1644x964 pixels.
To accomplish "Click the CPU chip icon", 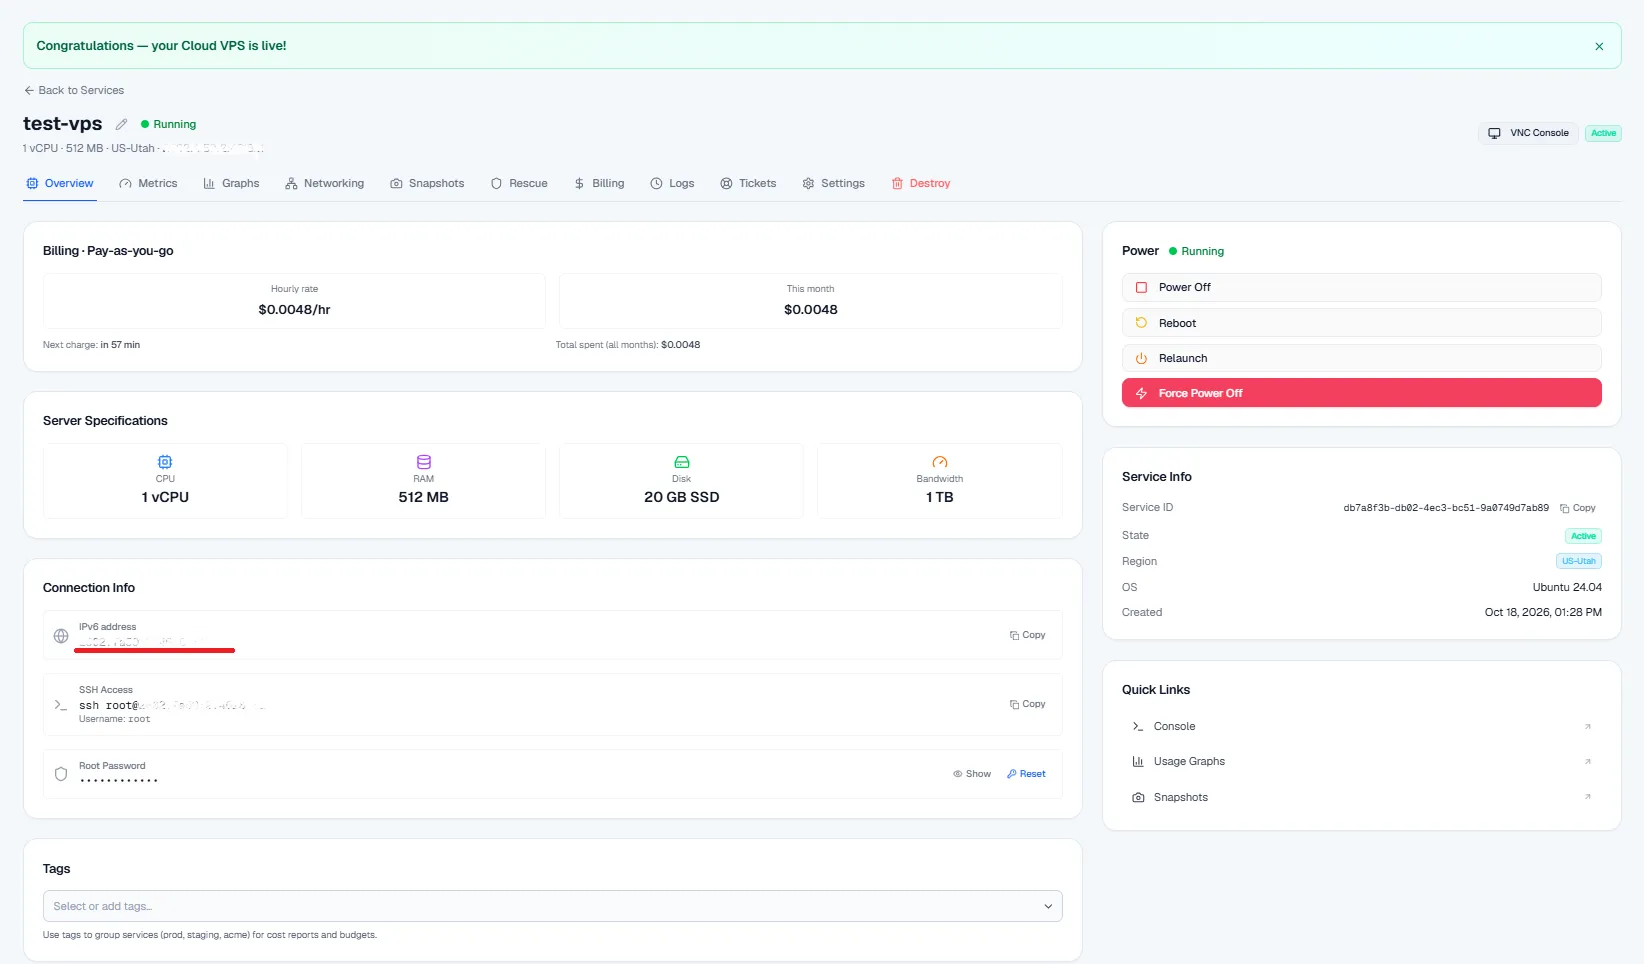I will [x=165, y=462].
